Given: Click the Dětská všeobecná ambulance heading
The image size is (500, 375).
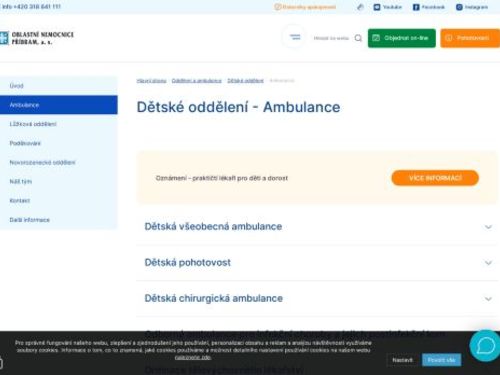Looking at the screenshot, I should 213,226.
